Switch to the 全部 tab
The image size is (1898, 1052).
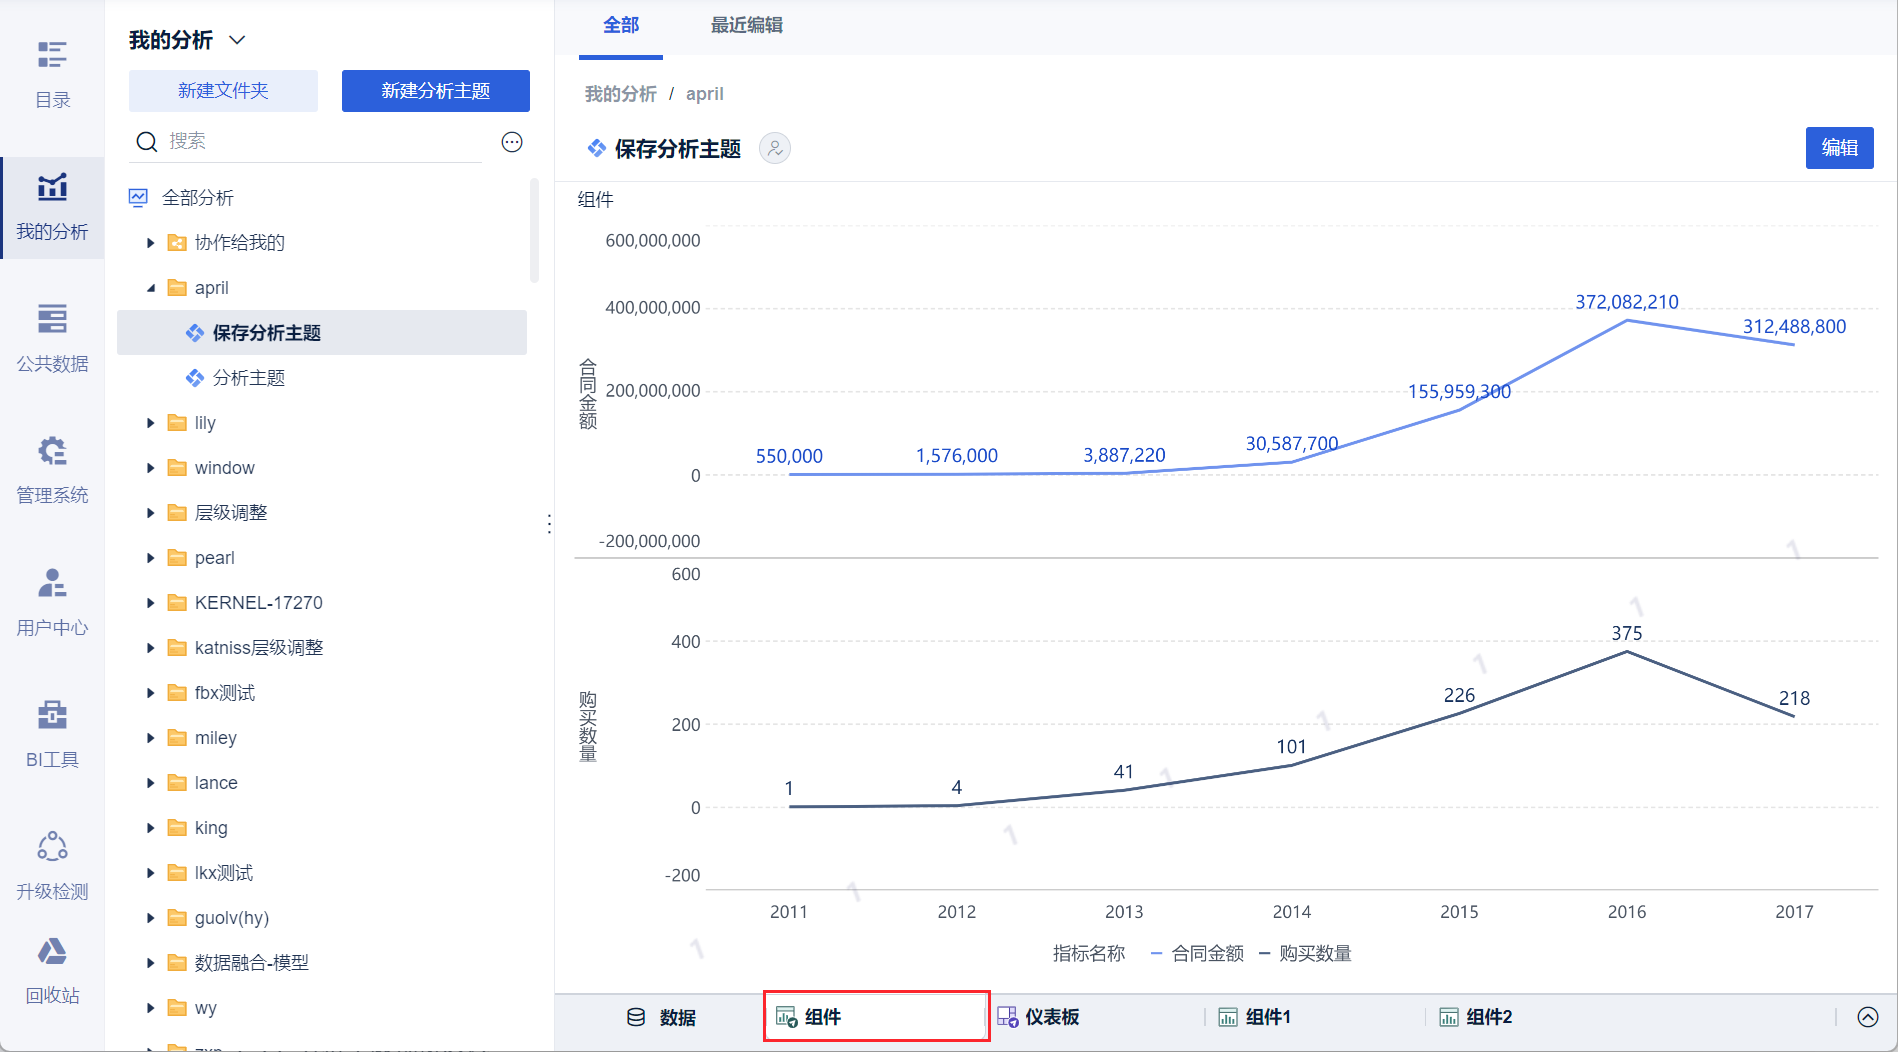point(621,26)
